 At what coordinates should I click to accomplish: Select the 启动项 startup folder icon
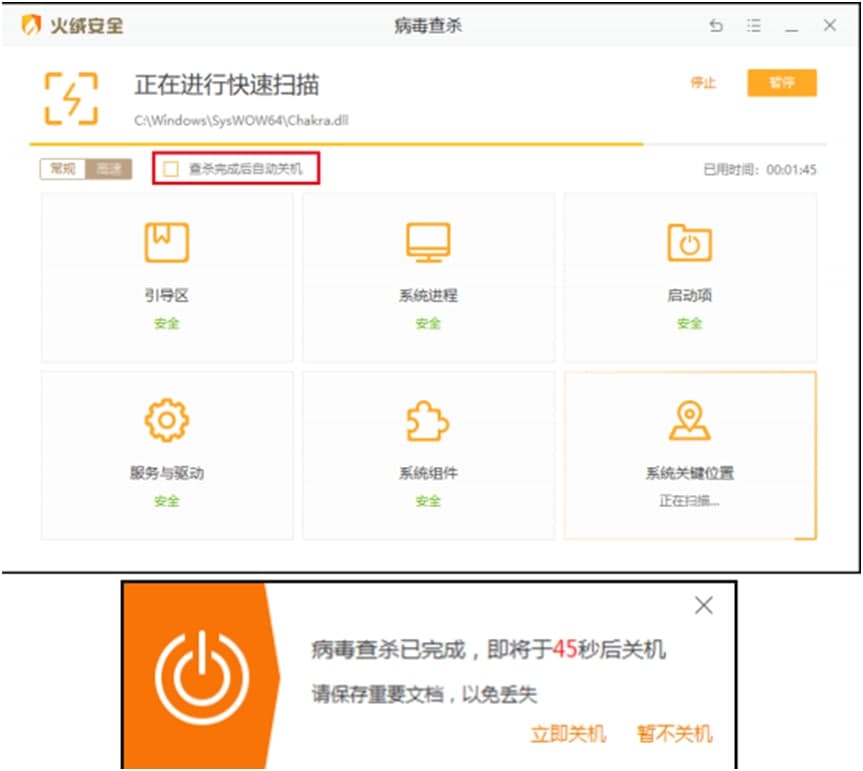click(x=690, y=242)
